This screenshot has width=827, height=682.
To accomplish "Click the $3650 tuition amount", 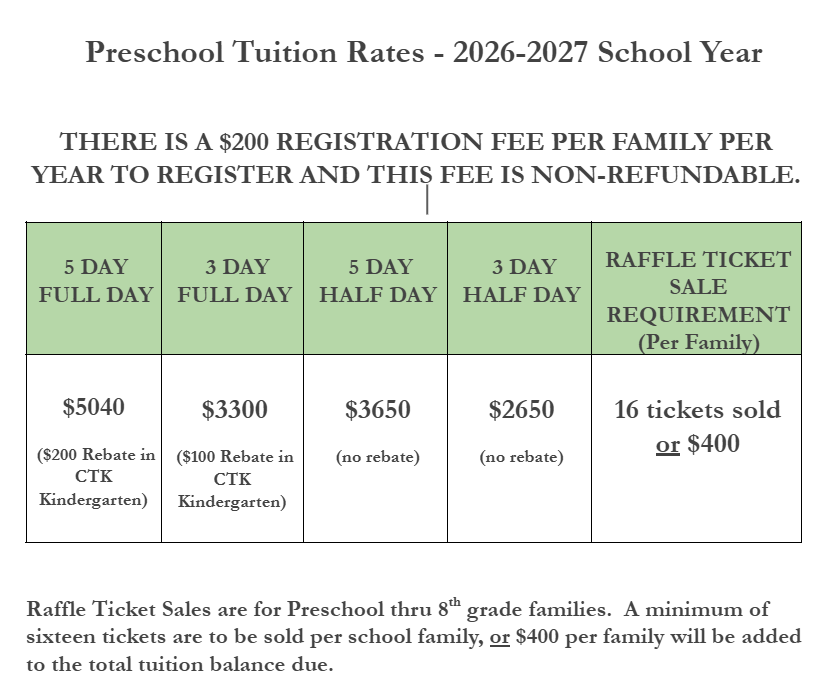I will click(378, 410).
